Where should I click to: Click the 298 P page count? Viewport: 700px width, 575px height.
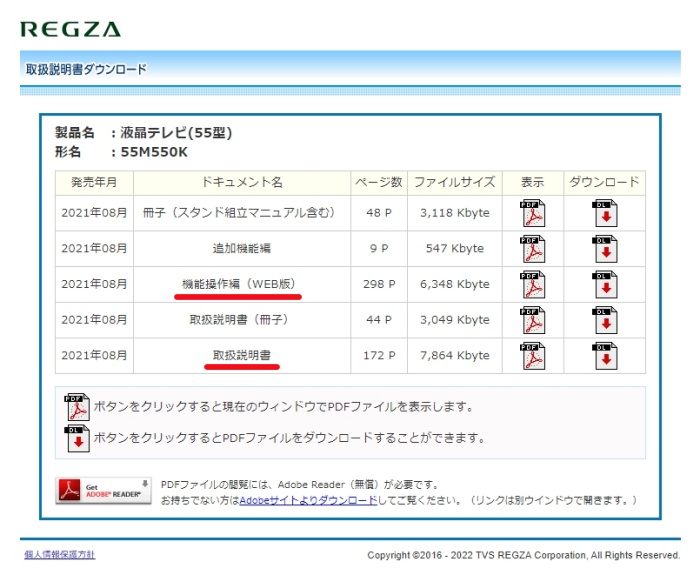point(379,284)
